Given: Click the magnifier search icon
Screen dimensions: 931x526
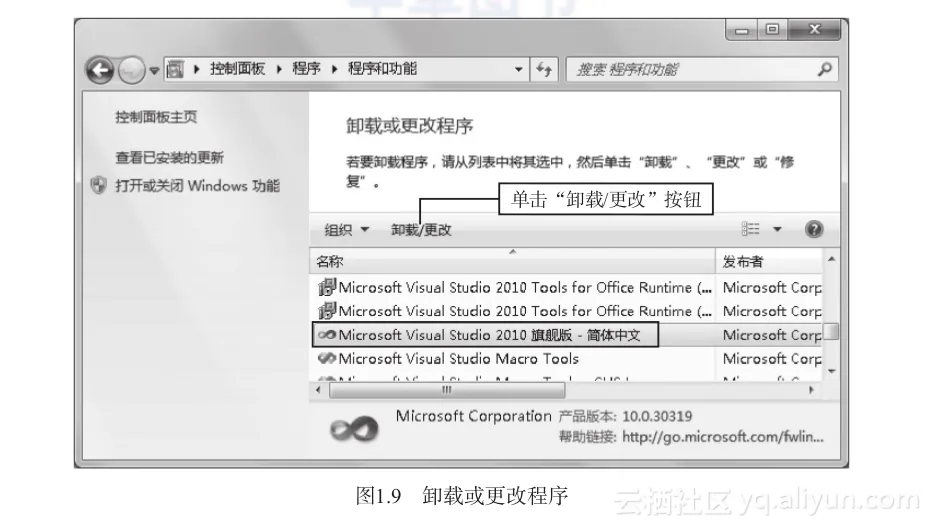Looking at the screenshot, I should click(x=824, y=69).
